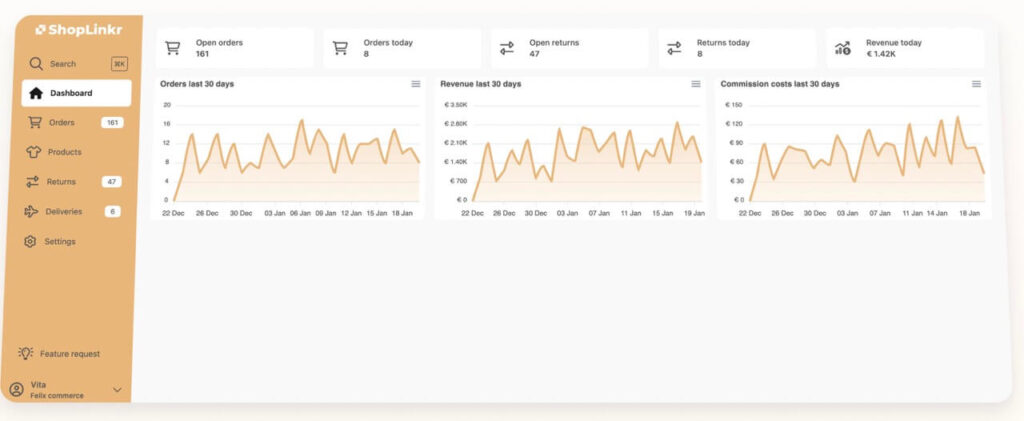Open the Commission costs chart hamburger menu
1024x421 pixels.
[x=976, y=84]
